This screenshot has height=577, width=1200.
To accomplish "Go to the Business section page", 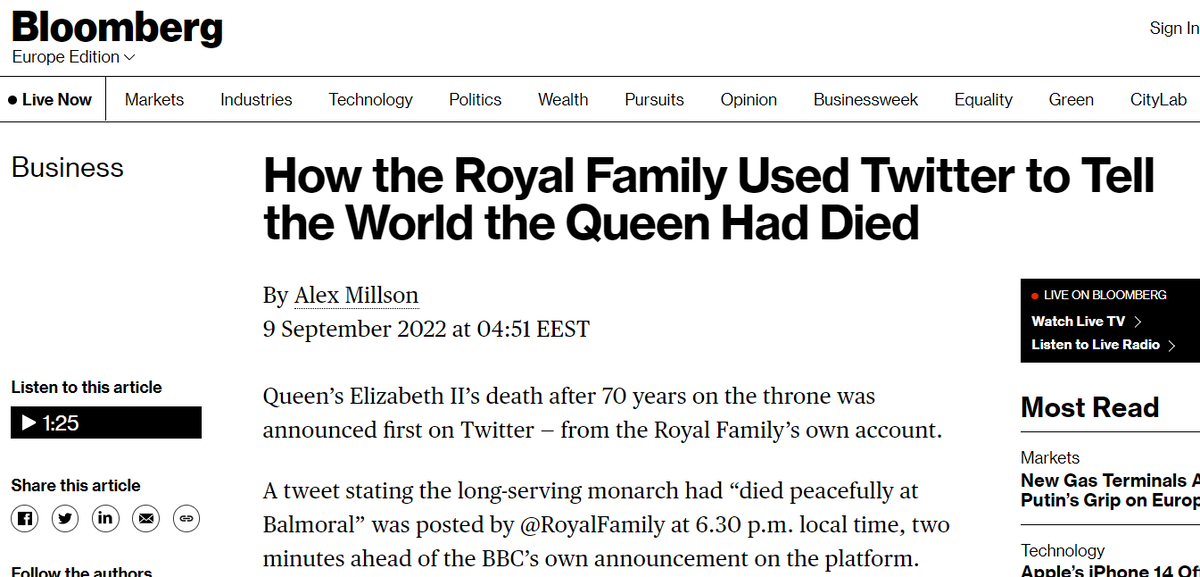I will 67,168.
